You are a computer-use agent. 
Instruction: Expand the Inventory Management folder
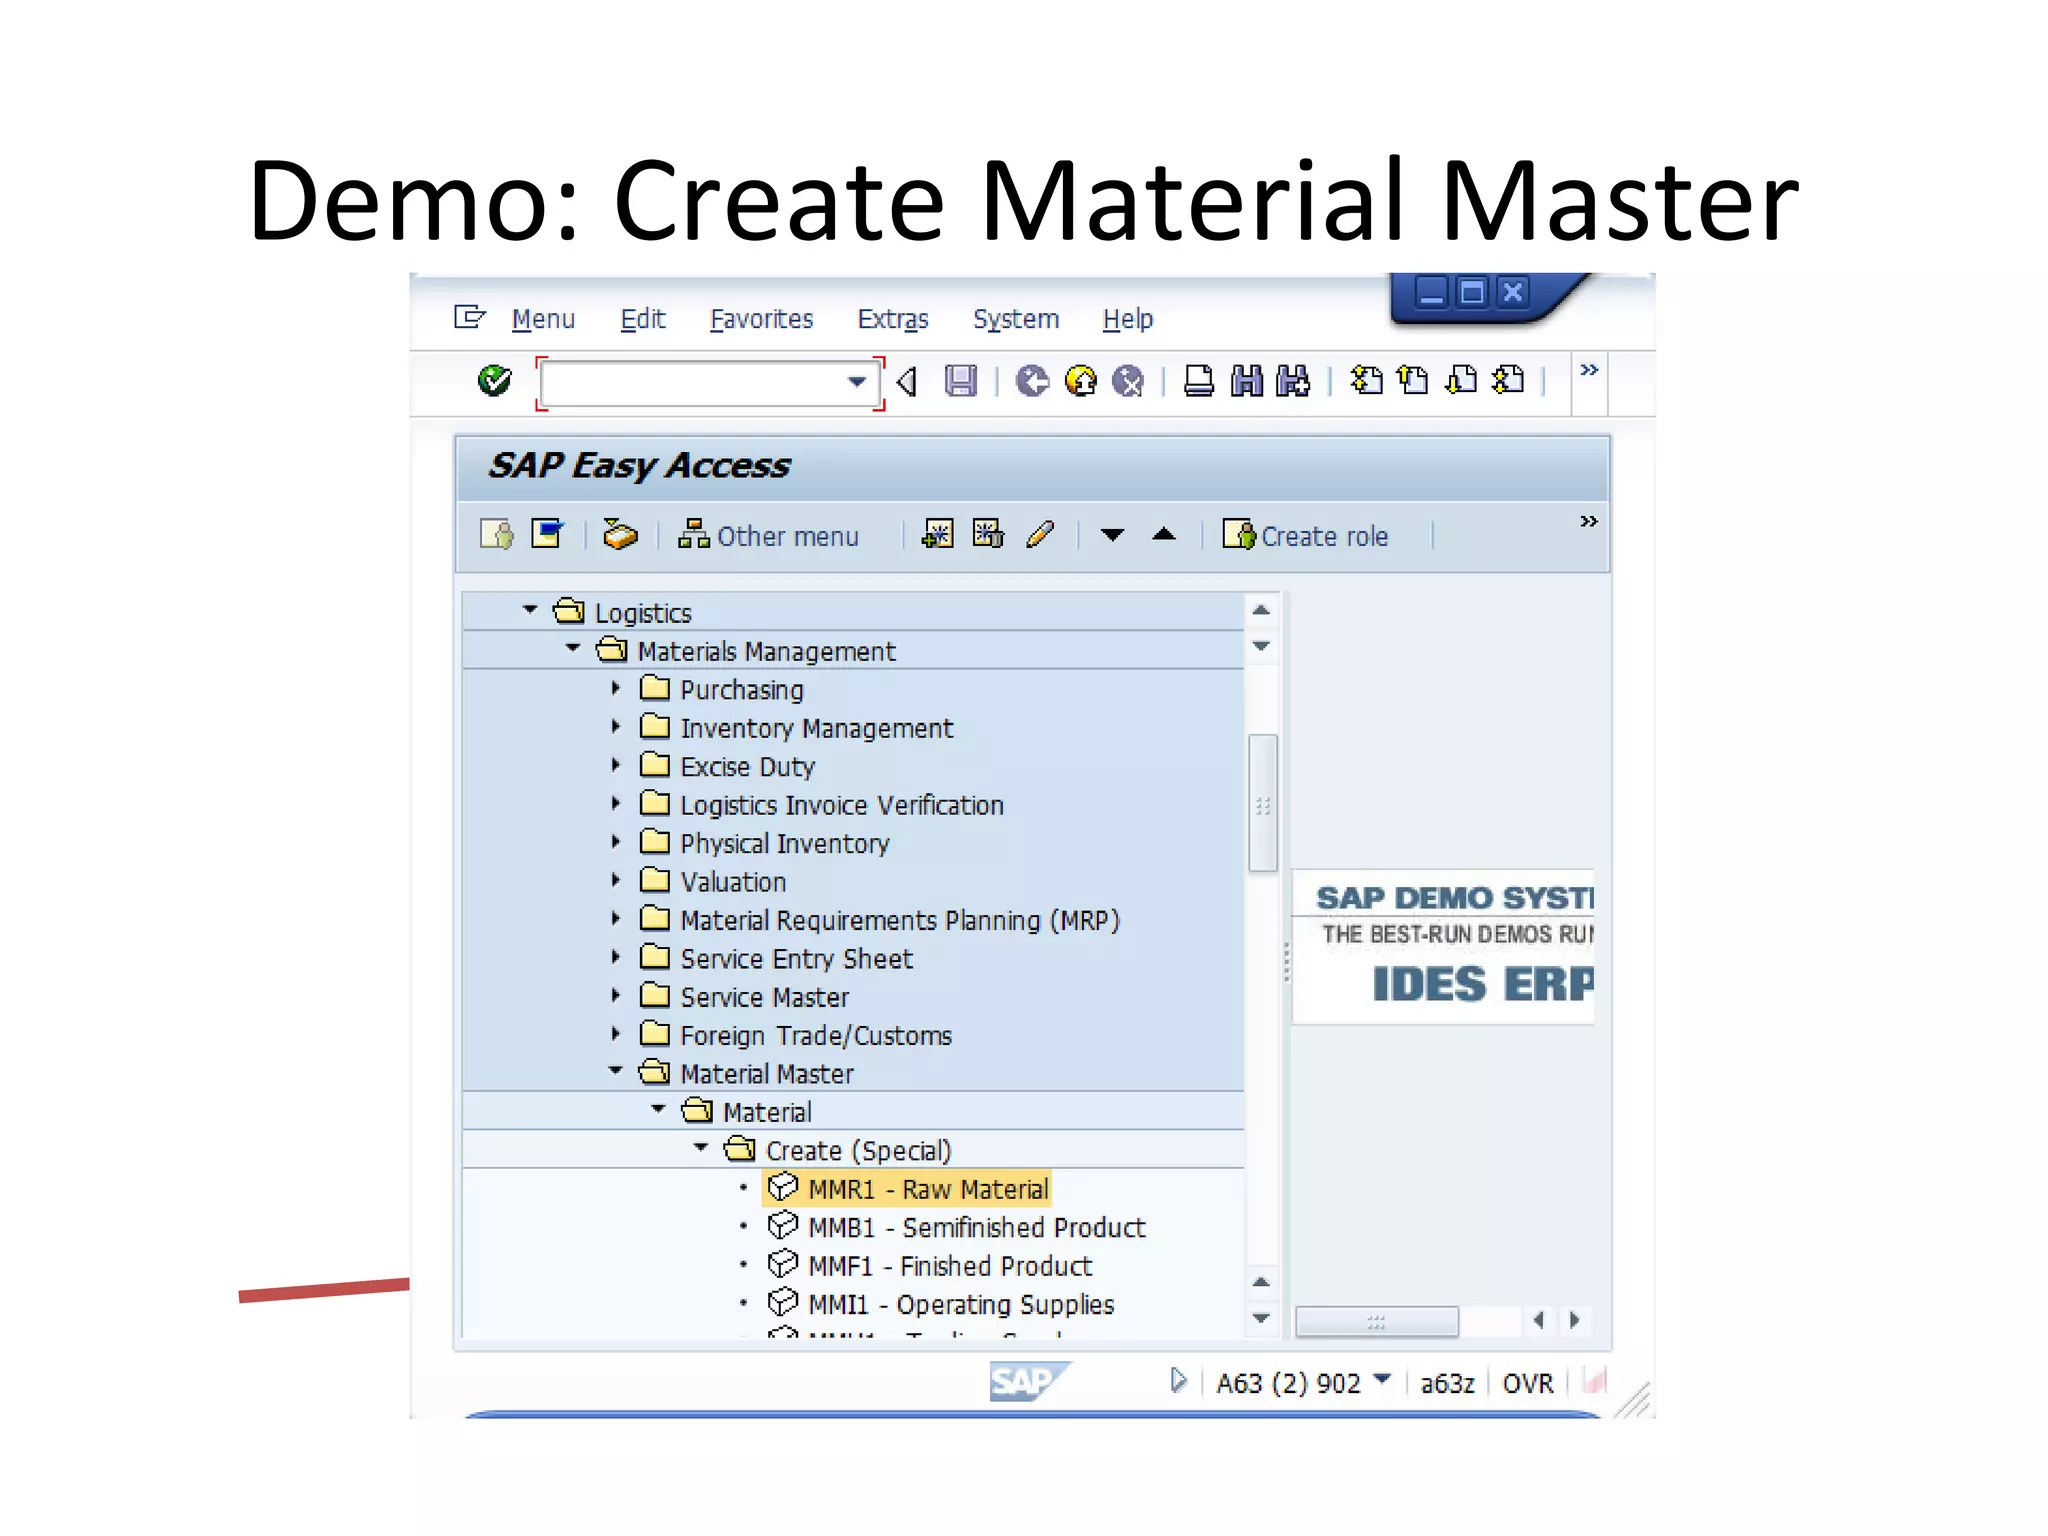616,727
